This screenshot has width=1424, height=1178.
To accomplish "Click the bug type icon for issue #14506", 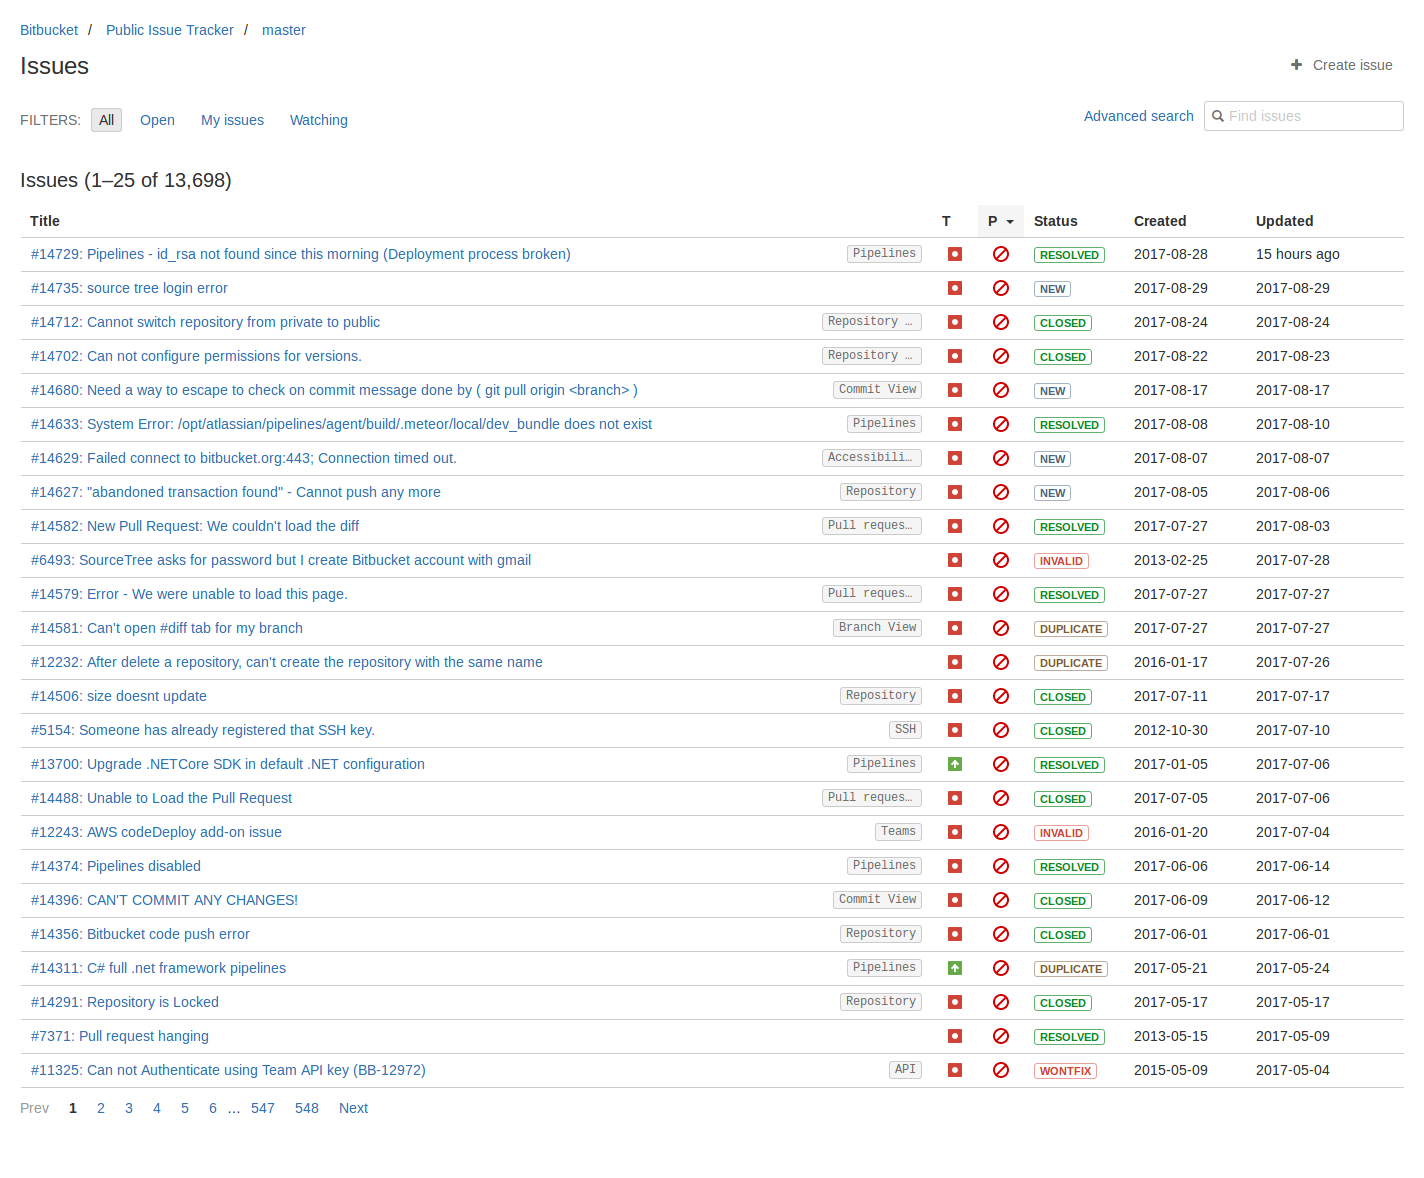I will pos(955,696).
